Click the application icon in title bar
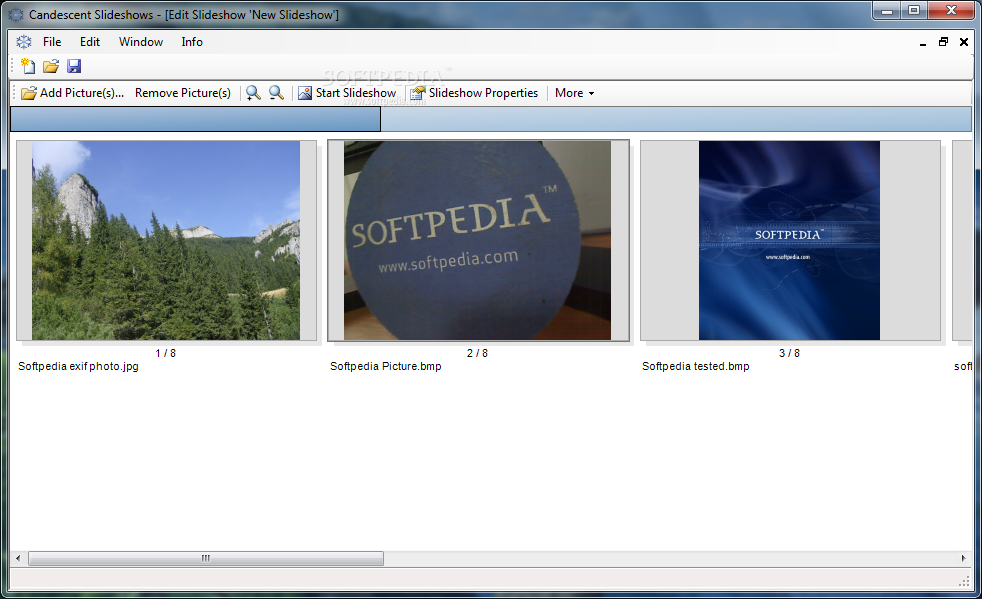The image size is (982, 599). pos(16,14)
